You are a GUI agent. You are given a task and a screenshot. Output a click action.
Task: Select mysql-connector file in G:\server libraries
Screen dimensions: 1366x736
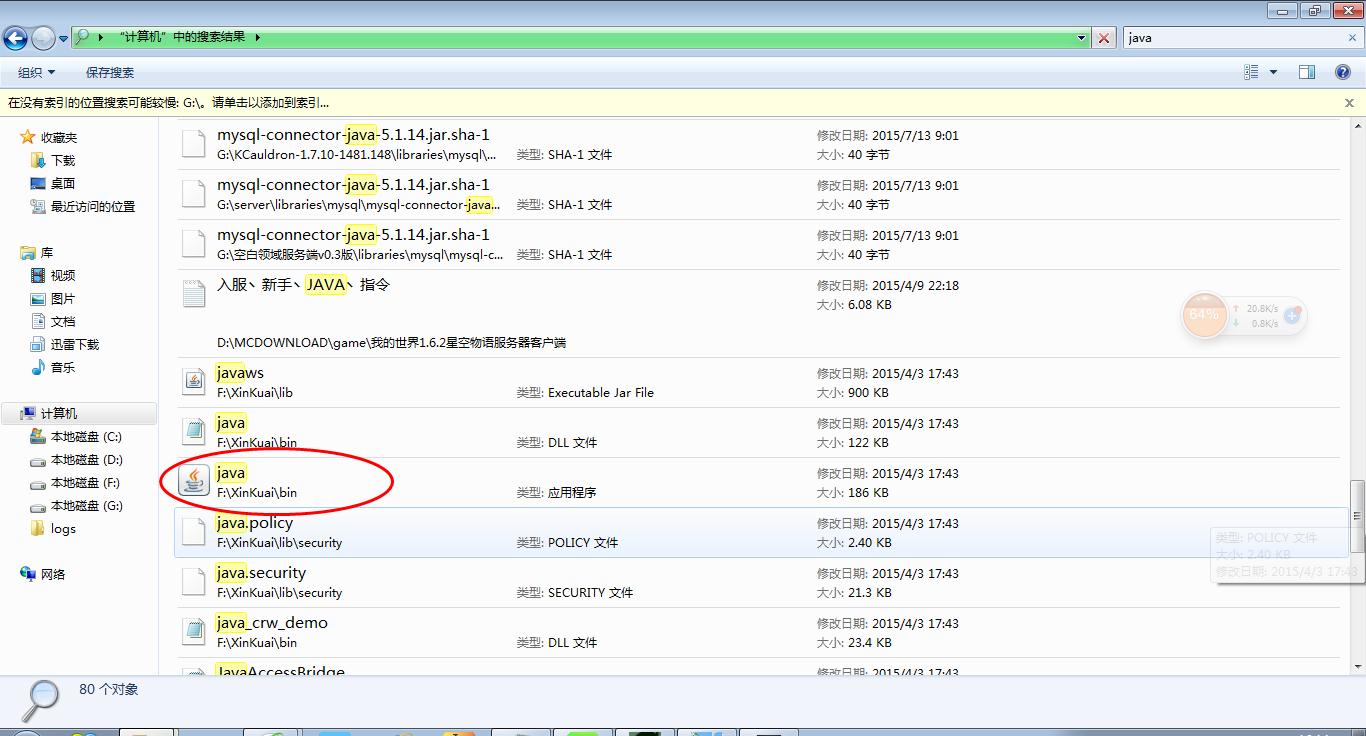pyautogui.click(x=758, y=194)
